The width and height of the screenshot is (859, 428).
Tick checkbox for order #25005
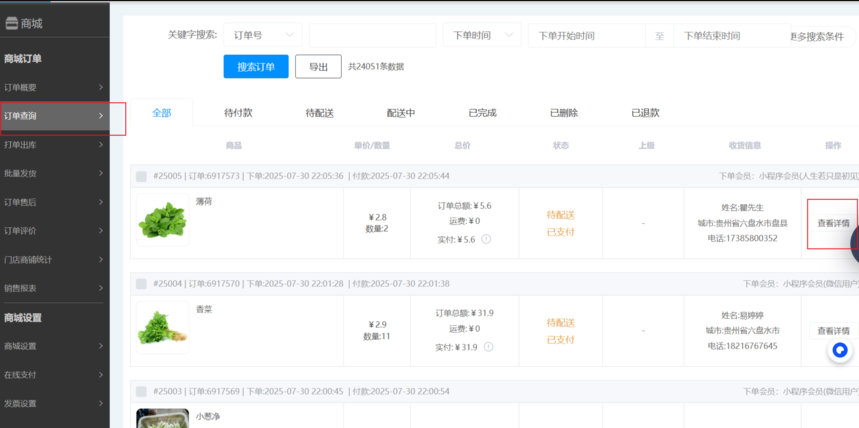tap(141, 176)
